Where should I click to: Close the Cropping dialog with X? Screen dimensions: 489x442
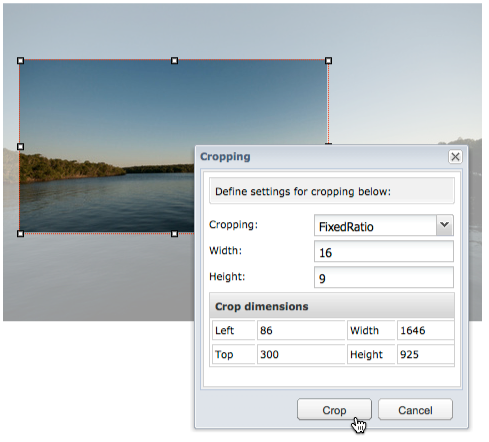tap(455, 157)
